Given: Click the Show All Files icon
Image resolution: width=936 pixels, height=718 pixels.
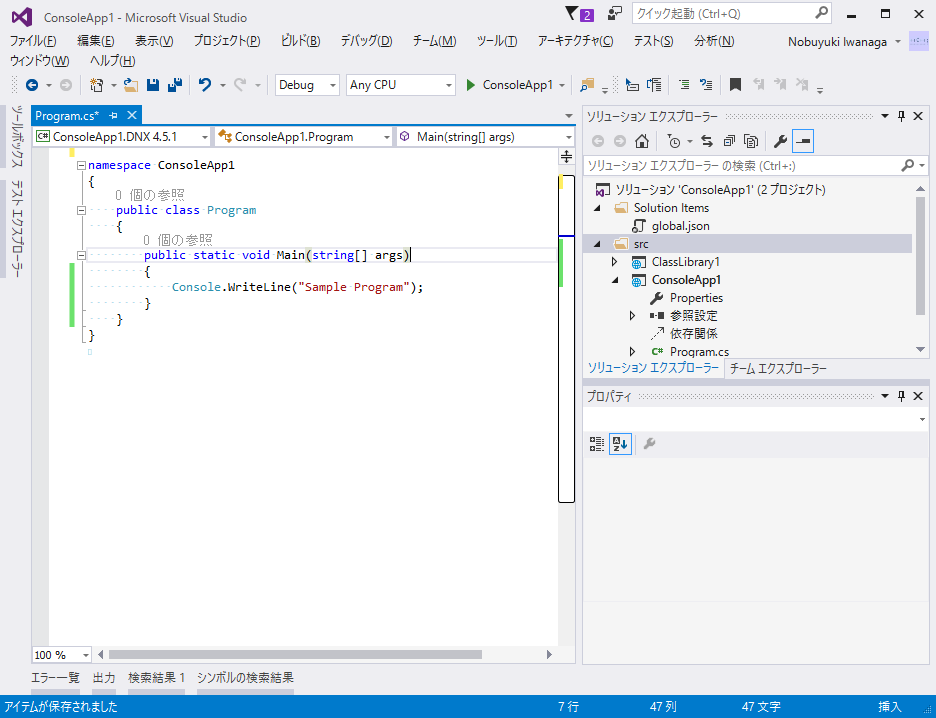Looking at the screenshot, I should point(751,141).
